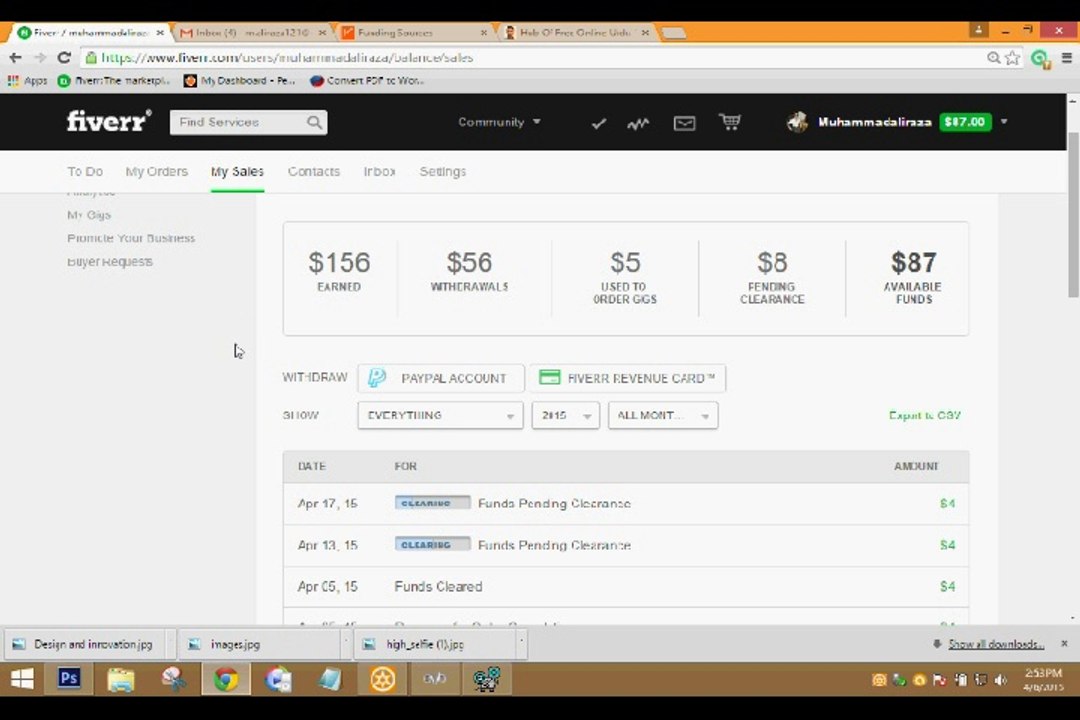Click the page vertical scrollbar thumb
The height and width of the screenshot is (720, 1080).
tap(1073, 215)
